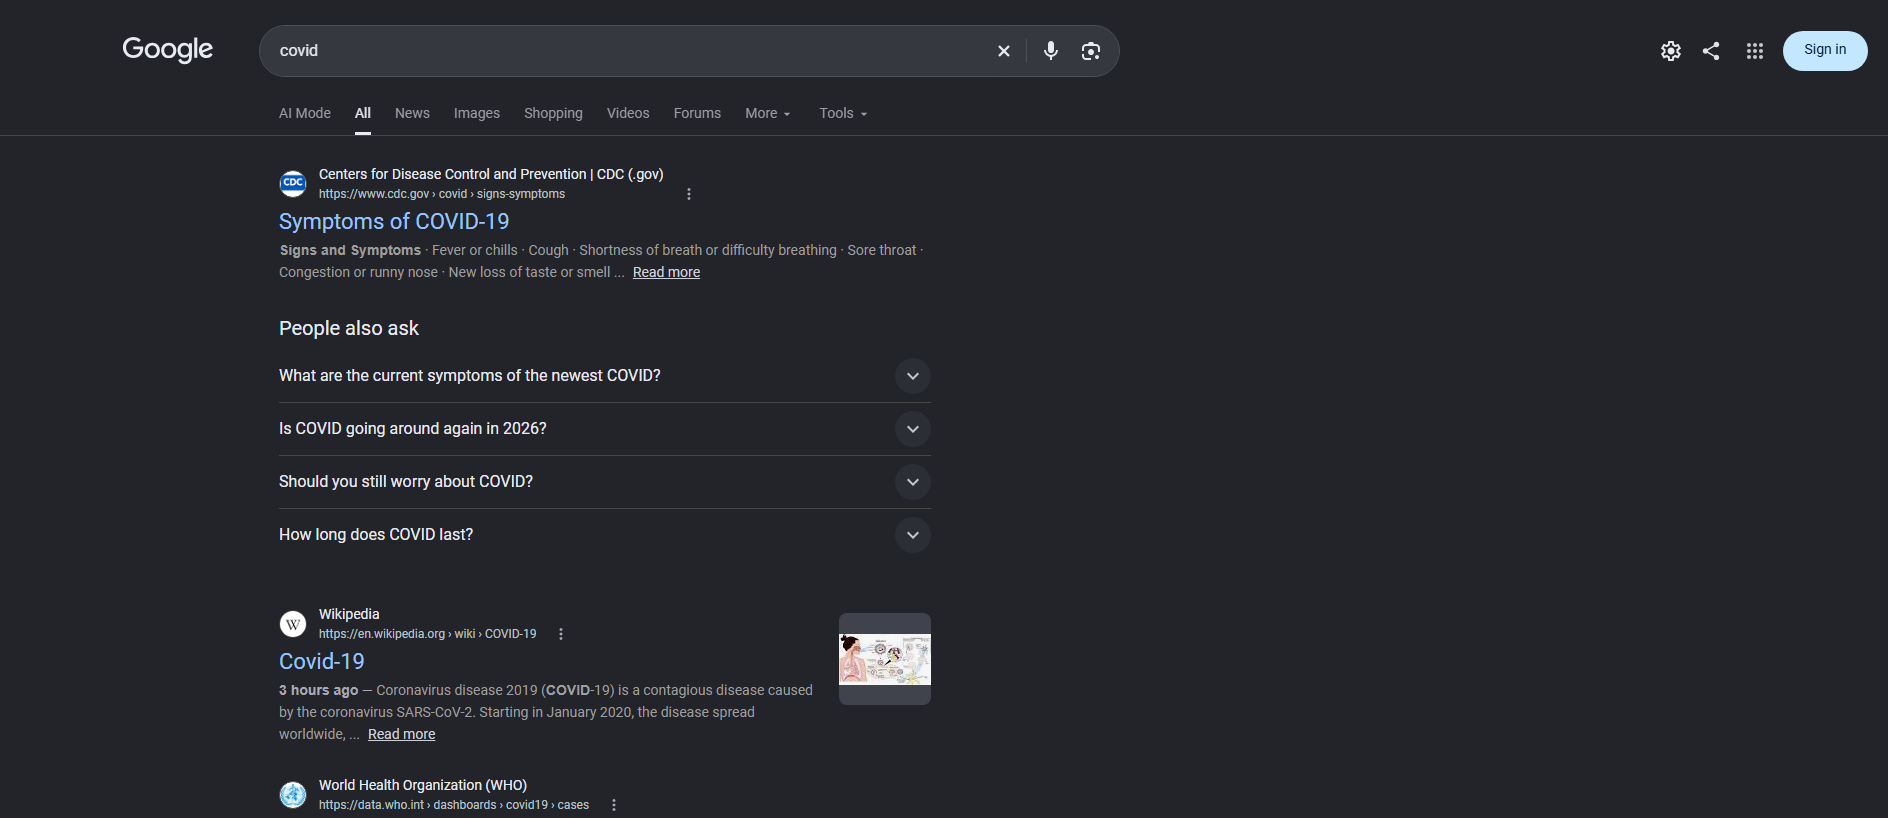Open the Wikipedia result thumbnail image

tap(885, 659)
